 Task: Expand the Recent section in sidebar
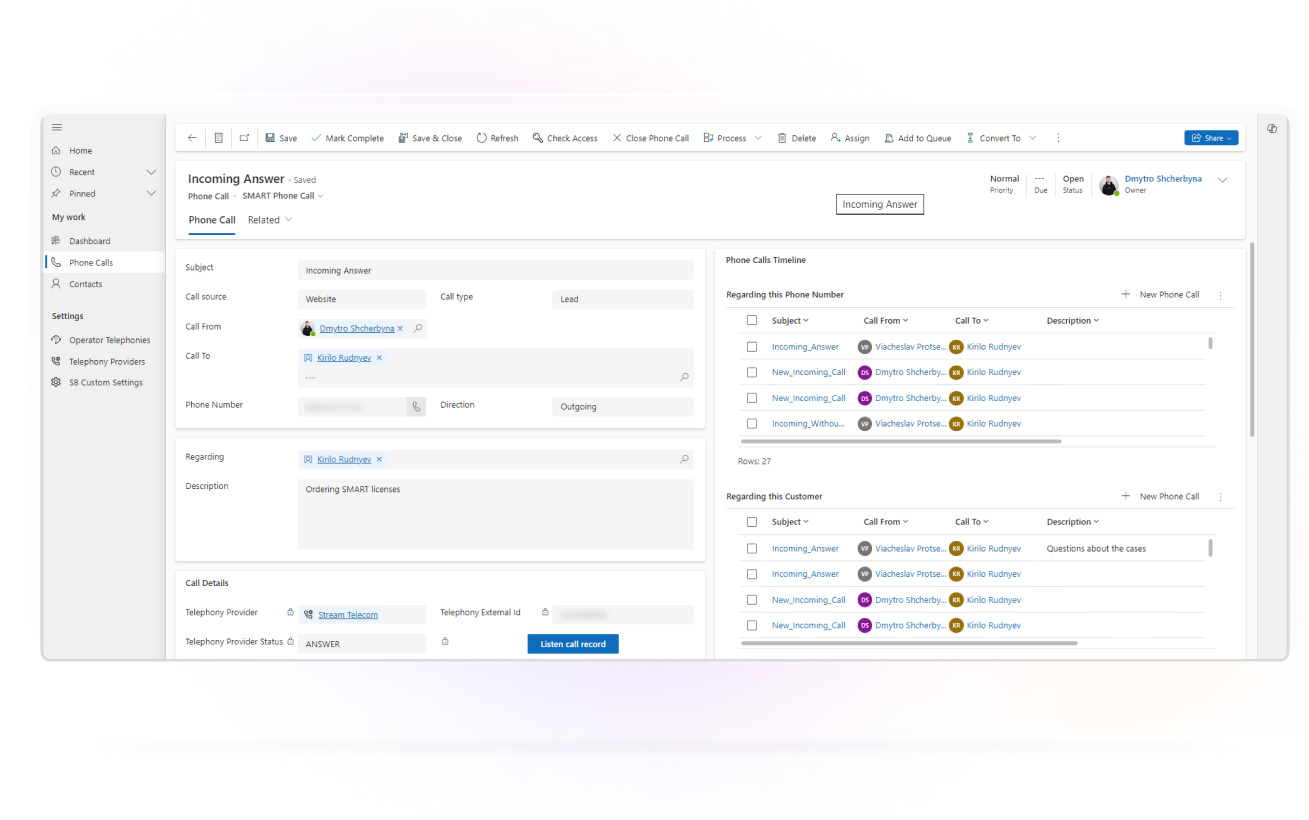tap(151, 172)
